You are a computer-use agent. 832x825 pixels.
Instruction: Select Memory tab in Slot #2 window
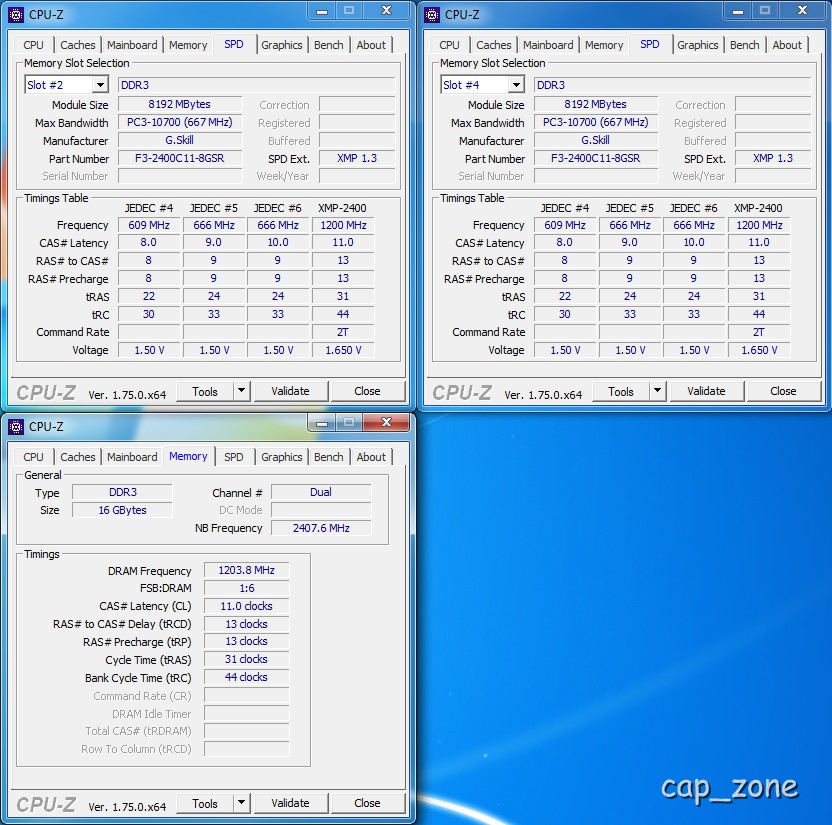pos(188,45)
